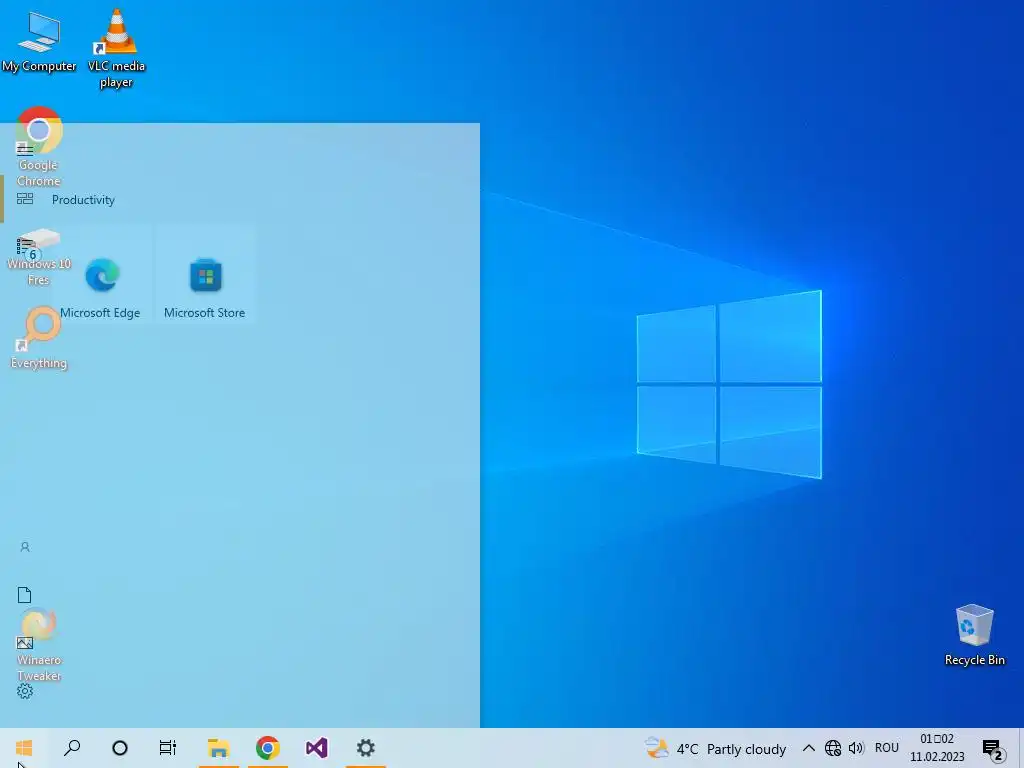Switch to Google Chrome on taskbar
This screenshot has height=768, width=1024.
click(268, 748)
